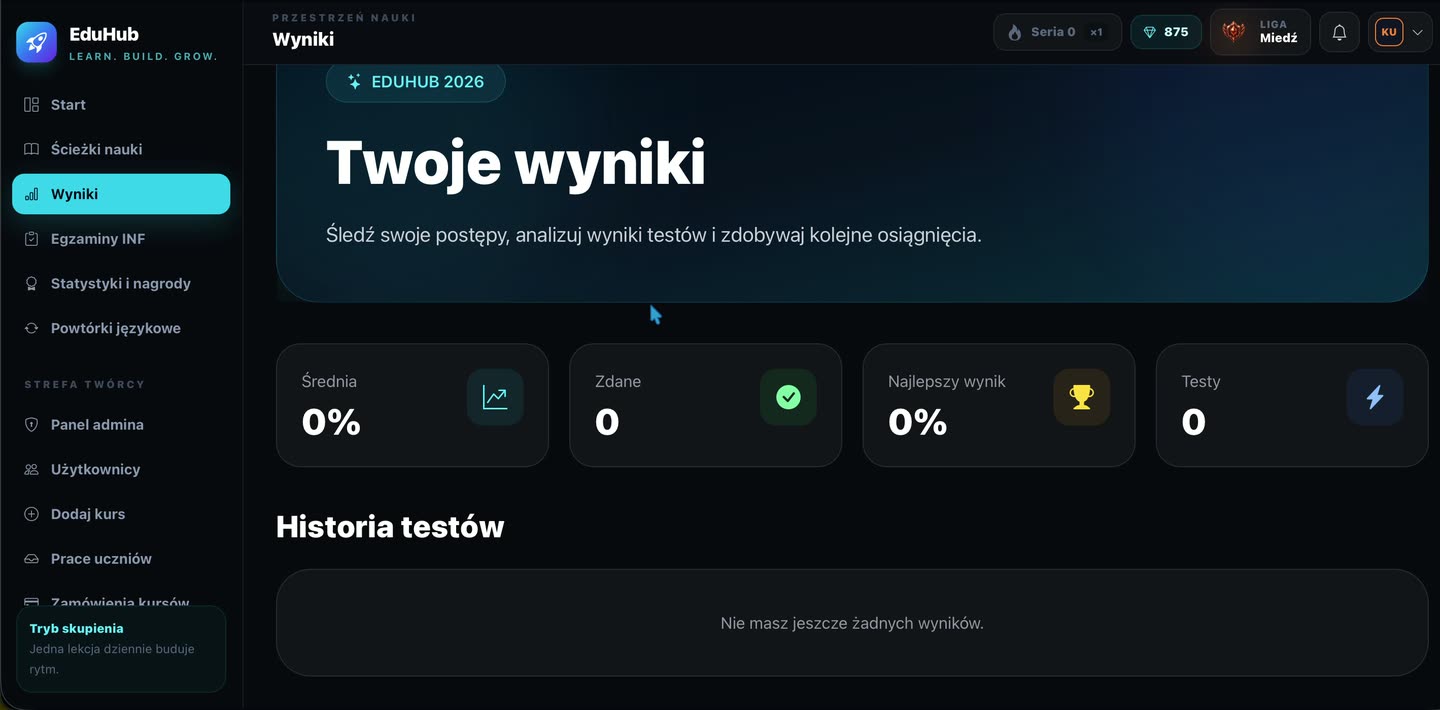Click the Średnia 0% stat card
The image size is (1440, 710).
412,405
